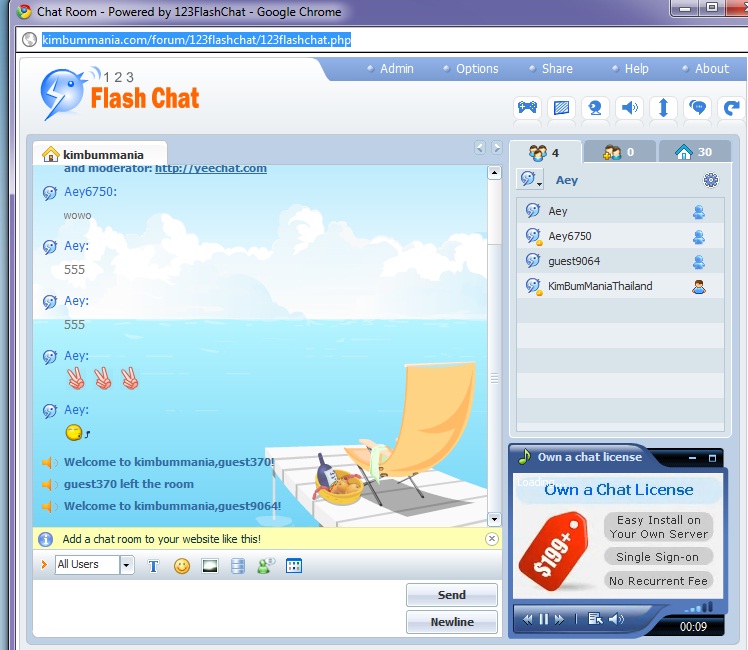This screenshot has height=650, width=748.
Task: Open the text font formatting tool
Action: point(153,566)
